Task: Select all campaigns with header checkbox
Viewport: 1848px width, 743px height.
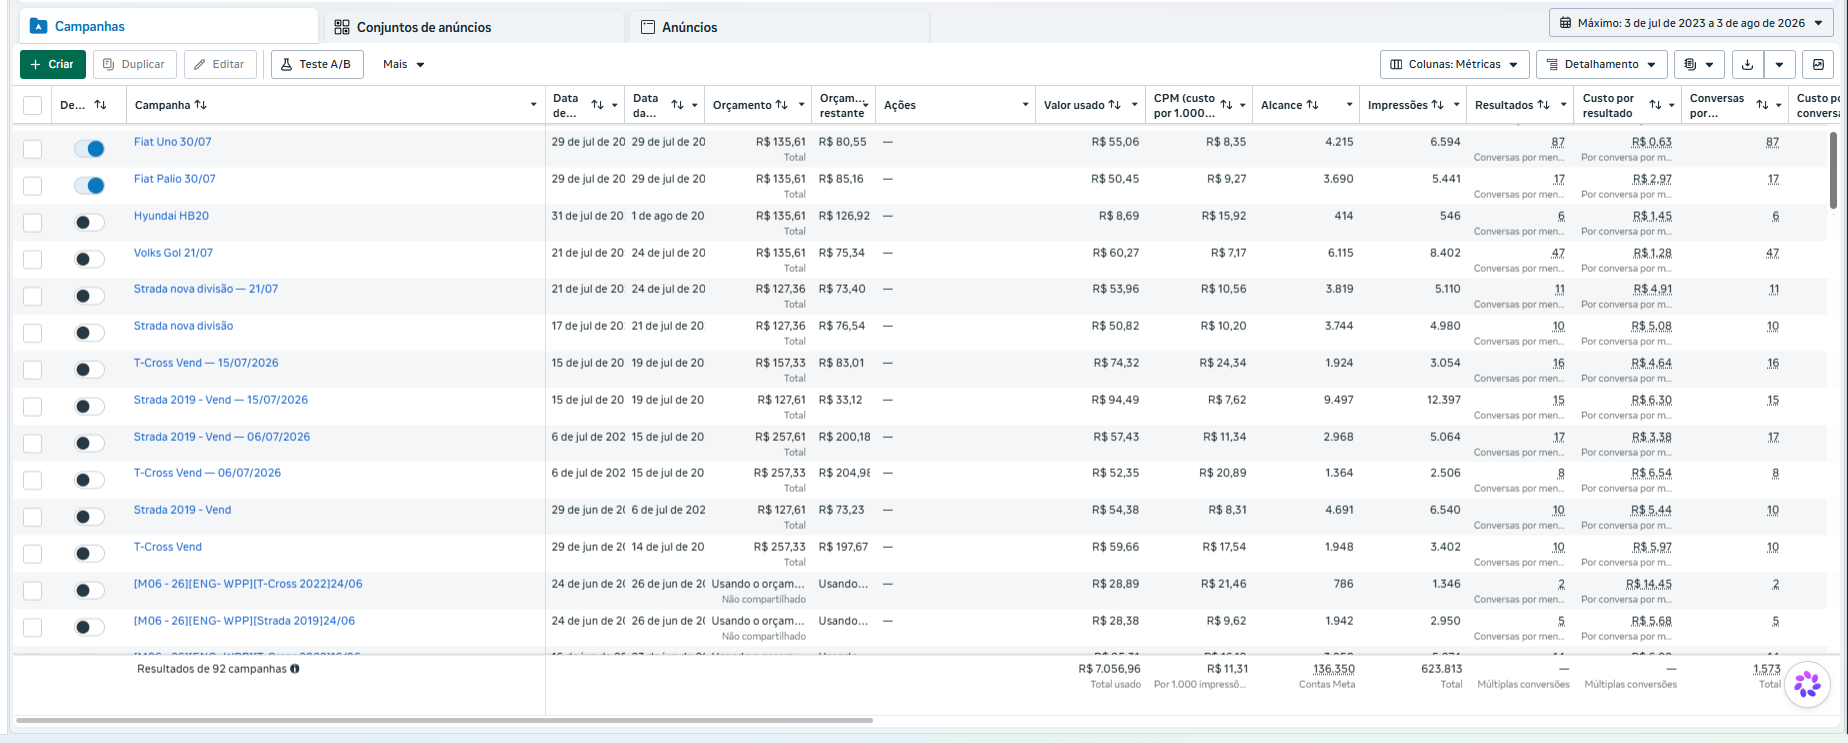Action: click(33, 105)
